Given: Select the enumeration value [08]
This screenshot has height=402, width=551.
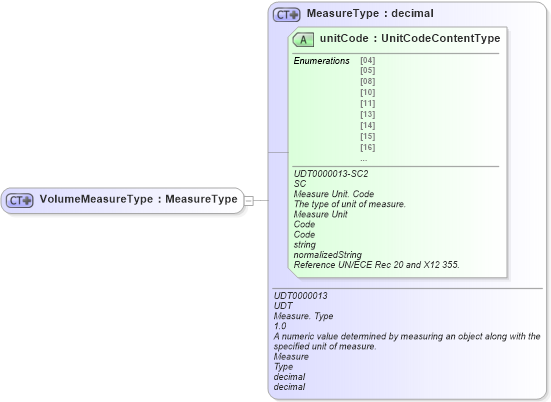Looking at the screenshot, I should pyautogui.click(x=368, y=81).
